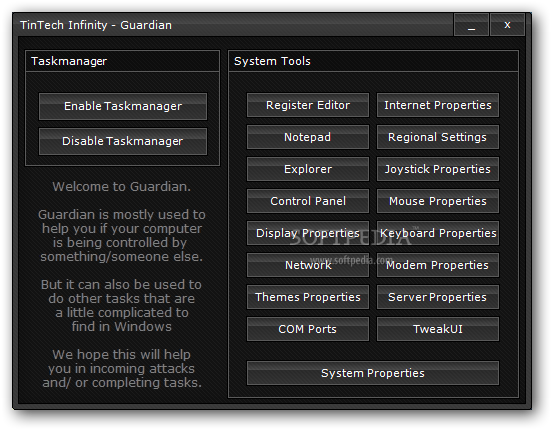Click the Enable Taskmanager button
552x430 pixels.
[x=123, y=106]
